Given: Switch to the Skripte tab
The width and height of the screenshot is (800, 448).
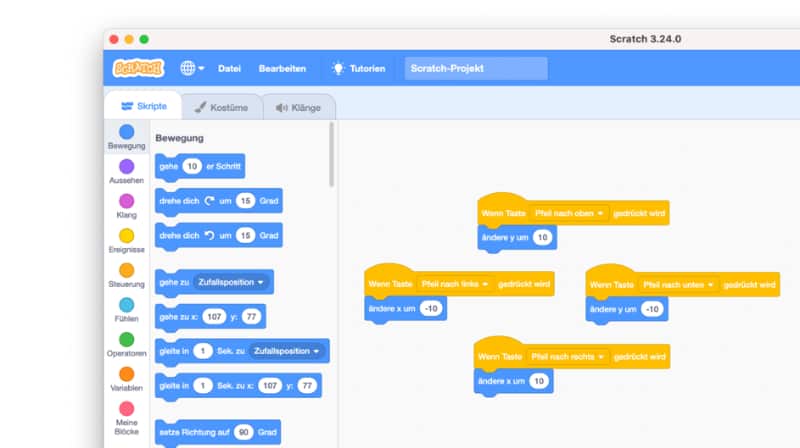Looking at the screenshot, I should (x=143, y=106).
